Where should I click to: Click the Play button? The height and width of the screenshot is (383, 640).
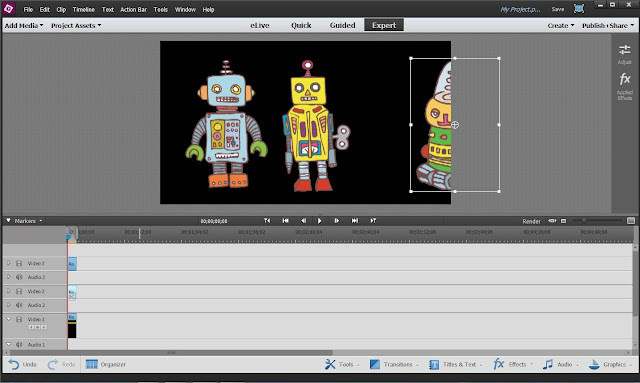click(320, 221)
